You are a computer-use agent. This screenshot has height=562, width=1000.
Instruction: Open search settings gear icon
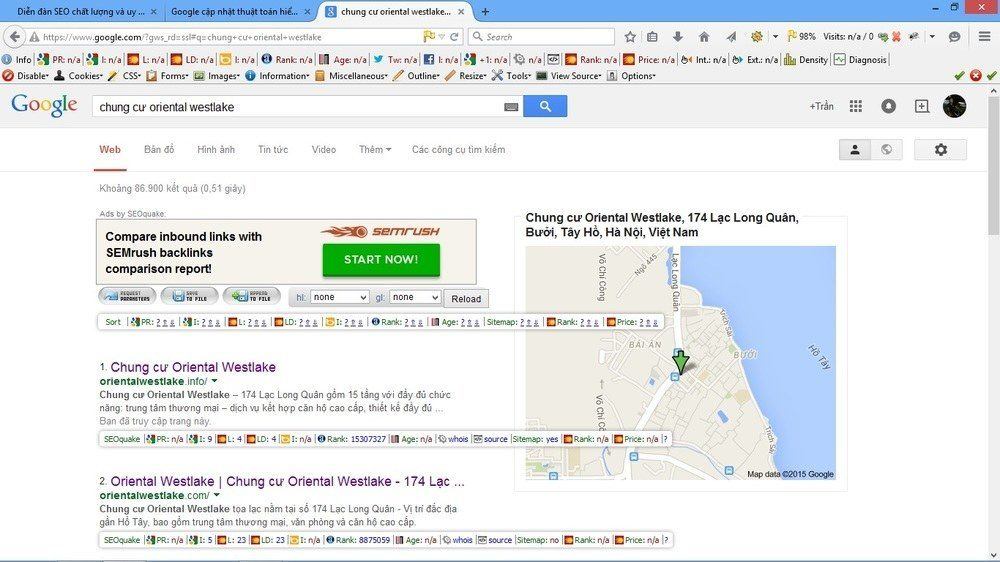click(941, 149)
